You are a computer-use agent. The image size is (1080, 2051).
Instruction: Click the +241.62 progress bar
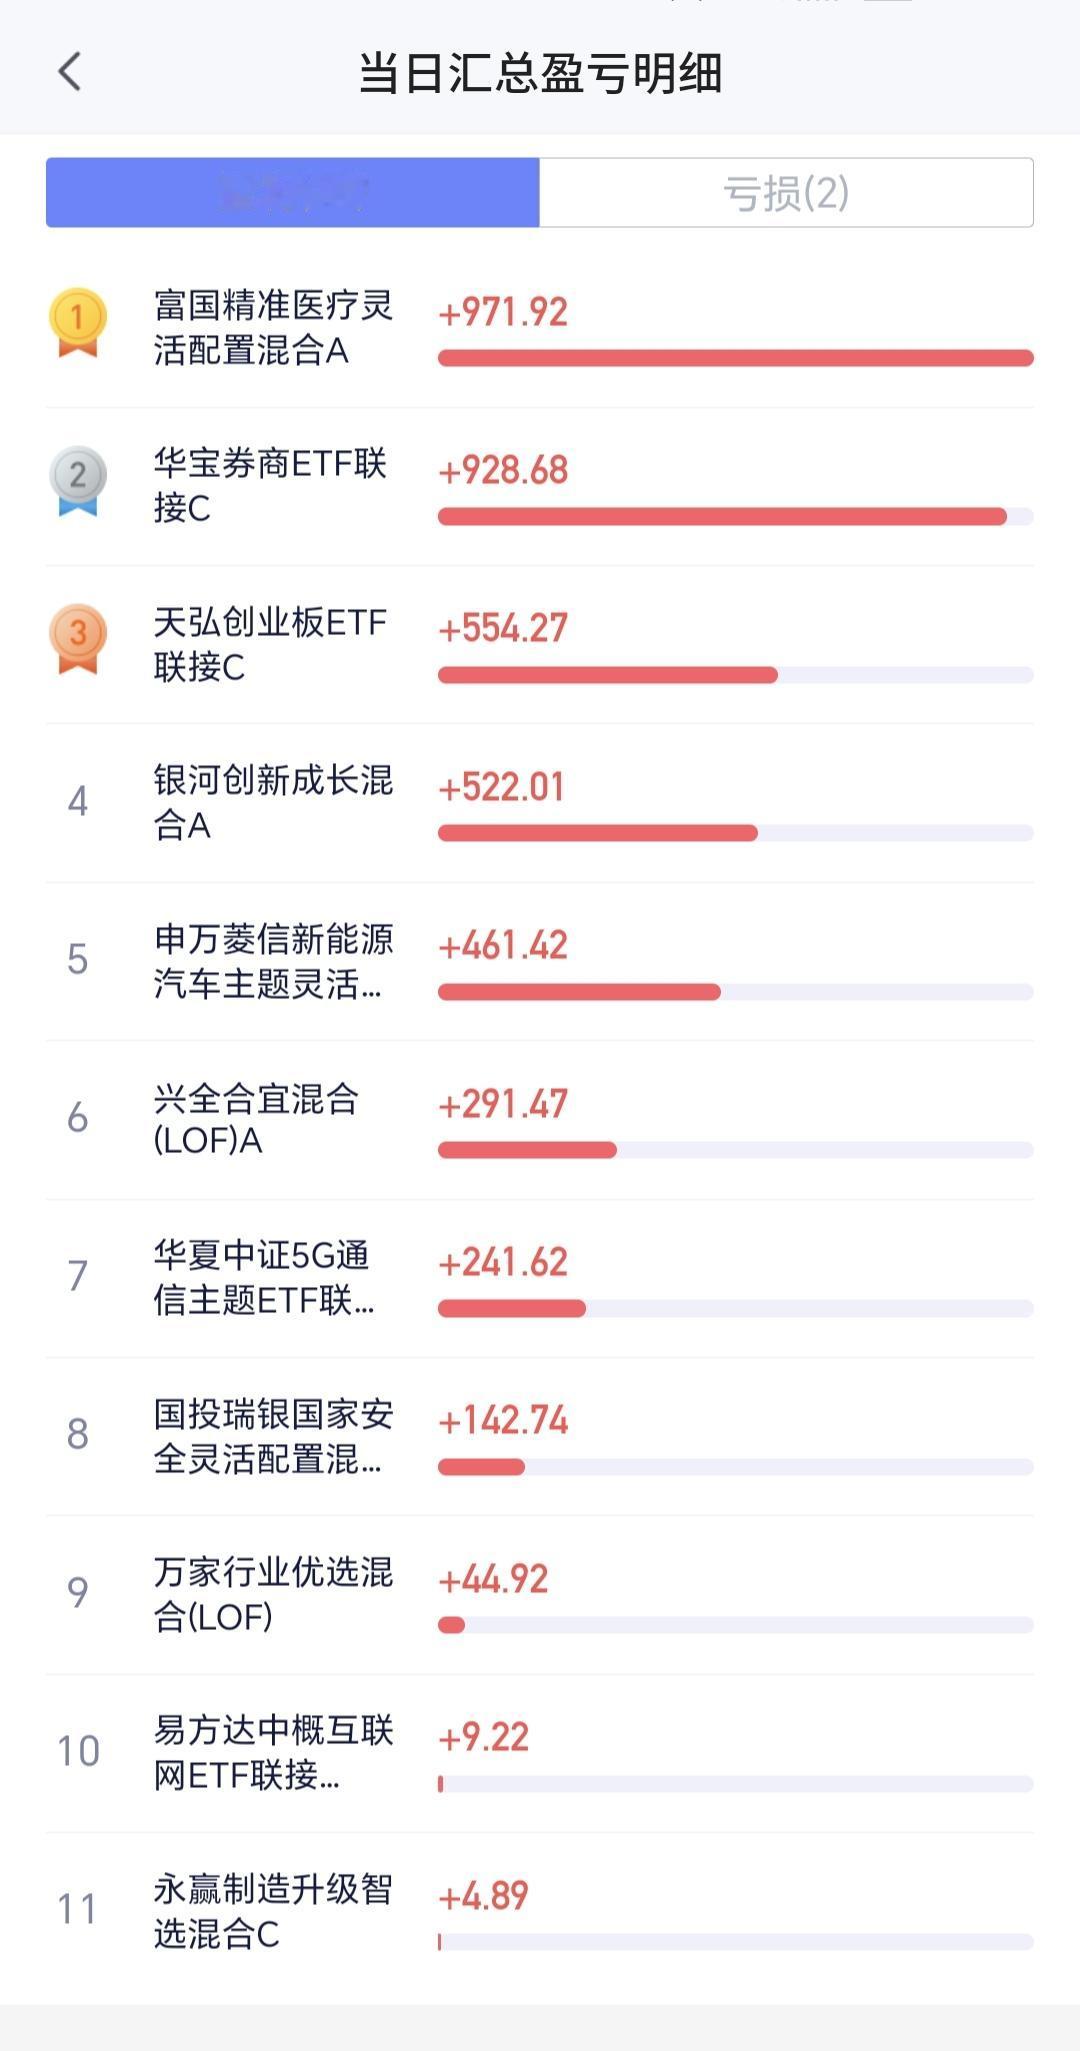(x=736, y=1308)
